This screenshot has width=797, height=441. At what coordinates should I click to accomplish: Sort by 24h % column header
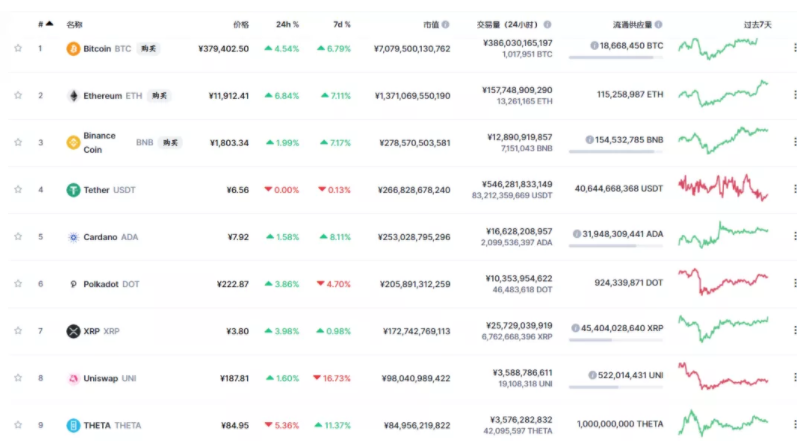click(x=287, y=24)
